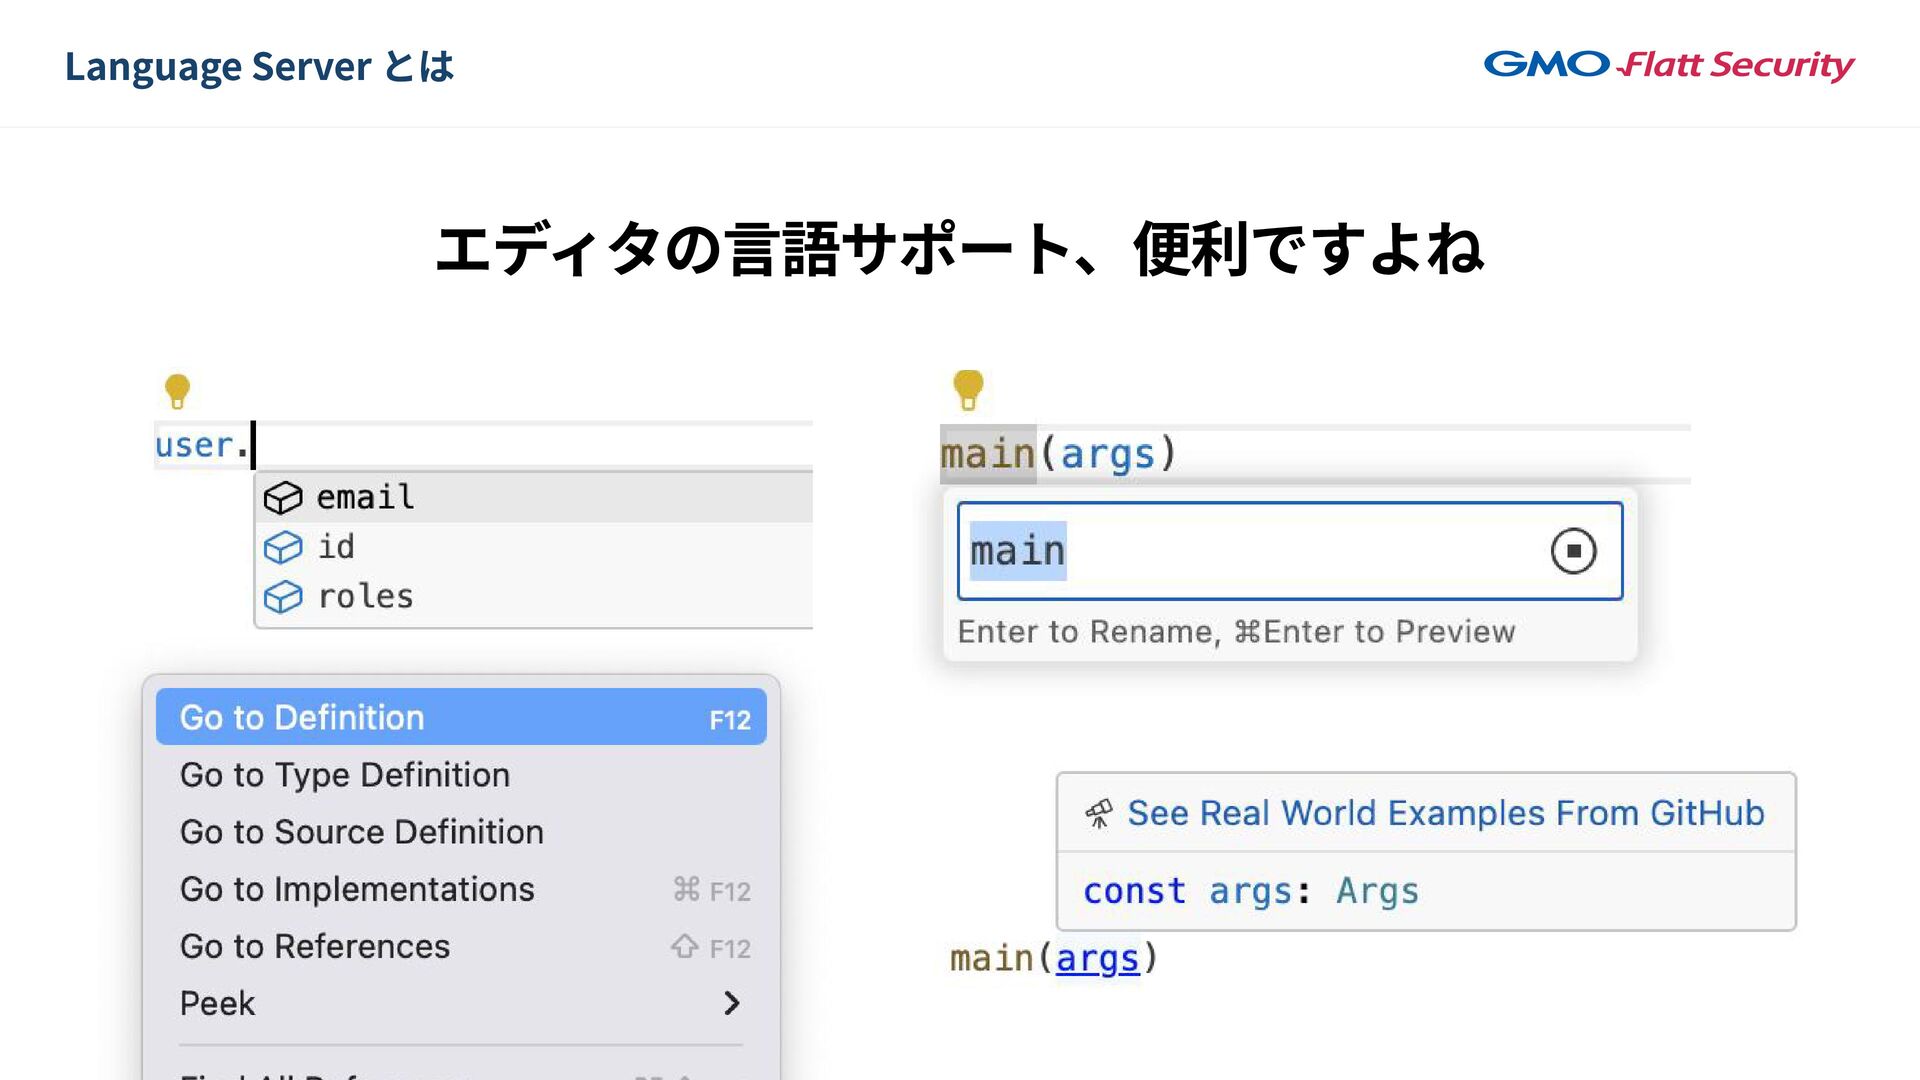Select Go to References entry
Image resolution: width=1920 pixels, height=1080 pixels.
315,946
